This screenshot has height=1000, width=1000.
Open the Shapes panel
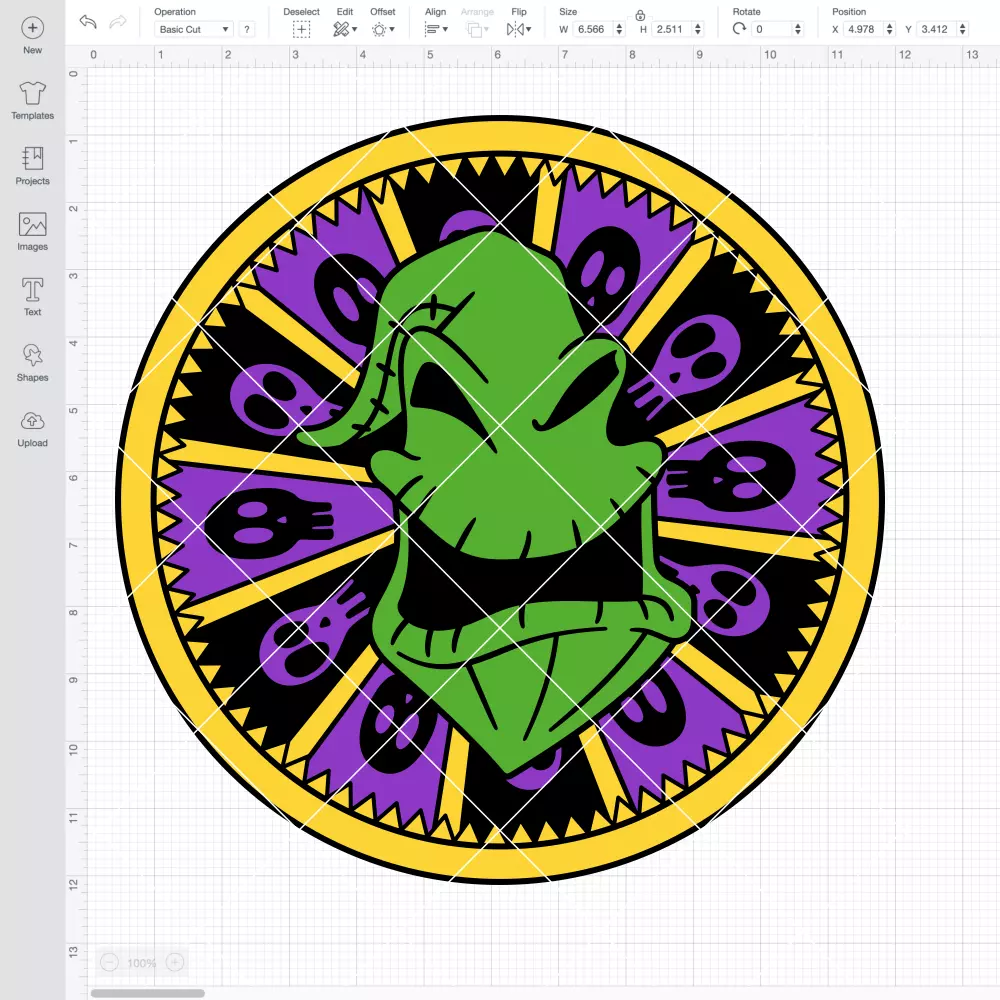pyautogui.click(x=33, y=363)
